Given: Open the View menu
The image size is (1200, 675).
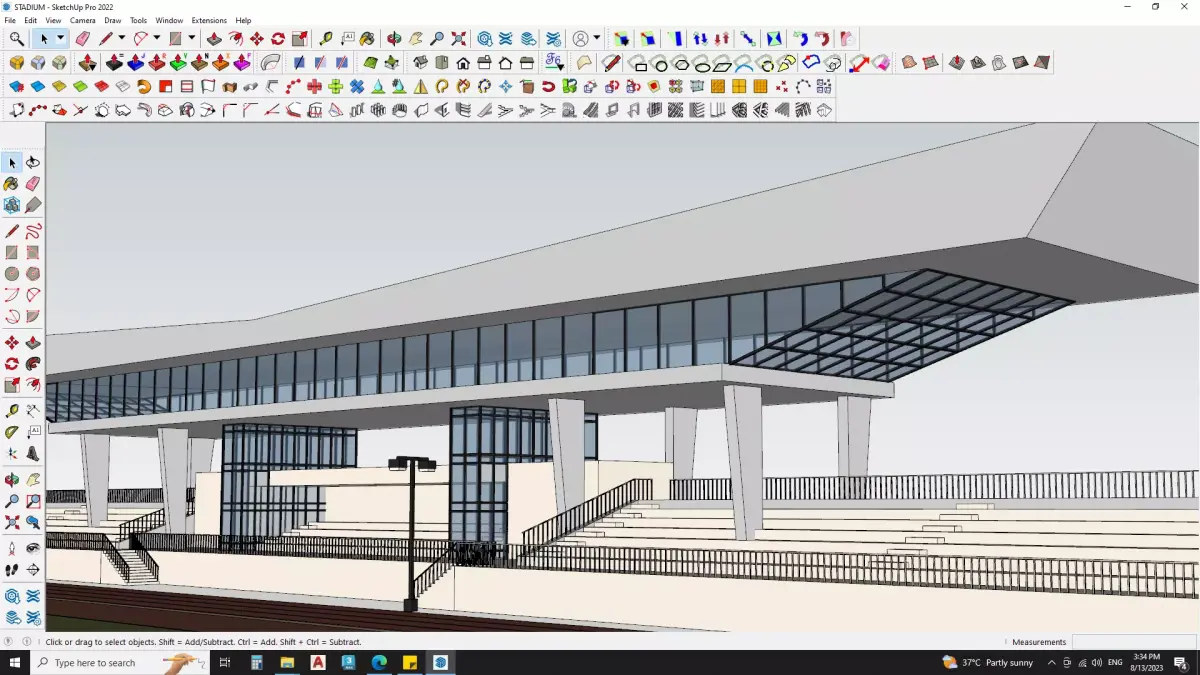Looking at the screenshot, I should [x=54, y=20].
